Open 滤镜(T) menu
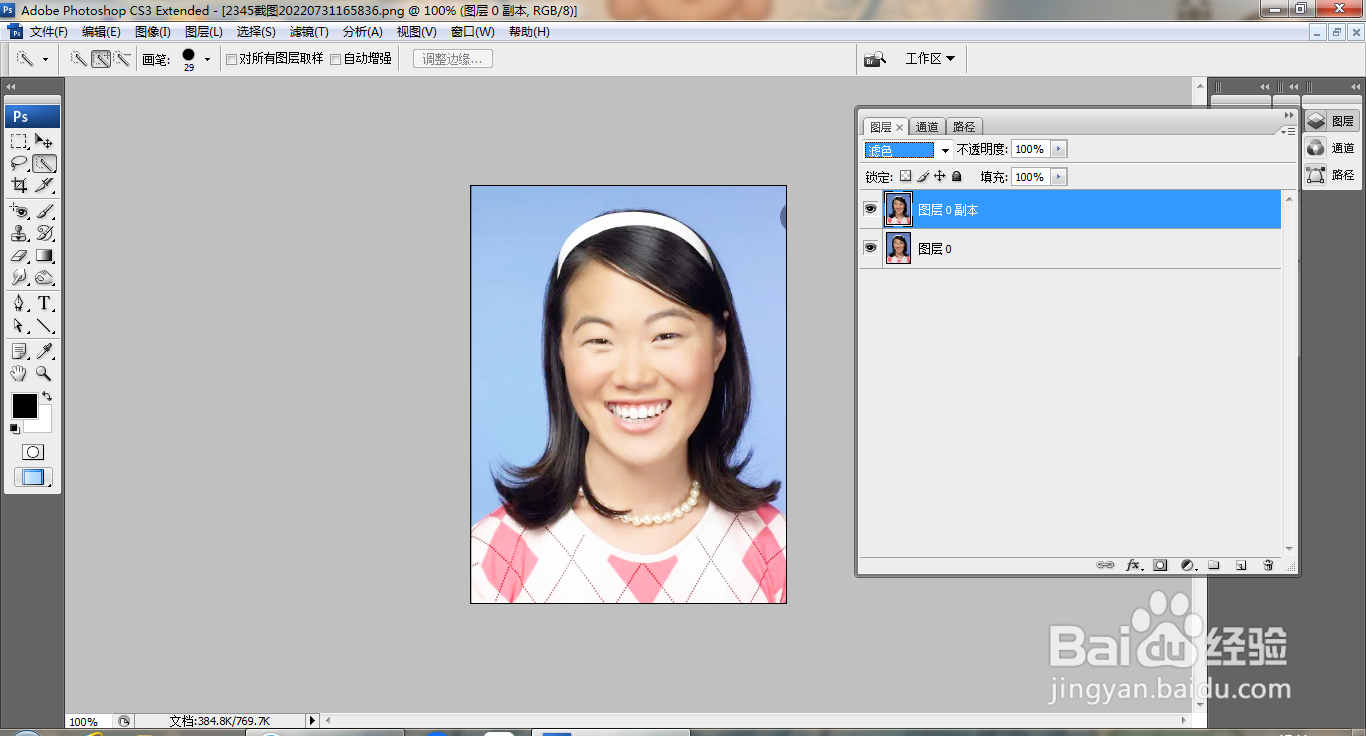This screenshot has height=736, width=1366. pyautogui.click(x=309, y=32)
